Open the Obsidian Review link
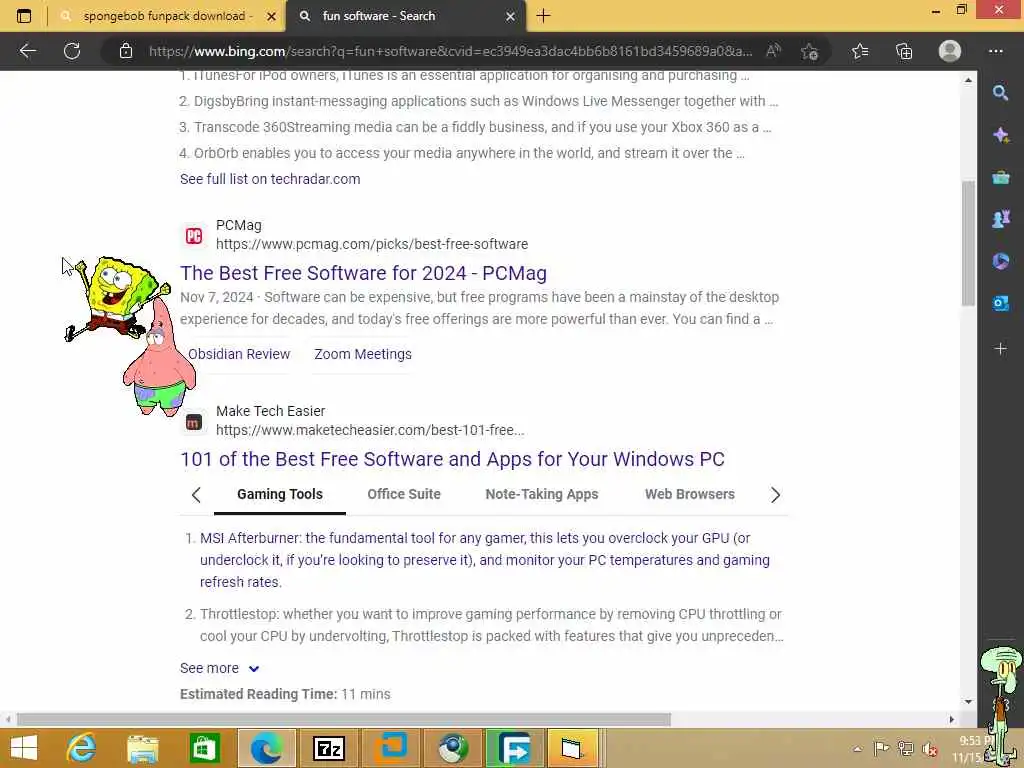Image resolution: width=1024 pixels, height=768 pixels. coord(239,354)
